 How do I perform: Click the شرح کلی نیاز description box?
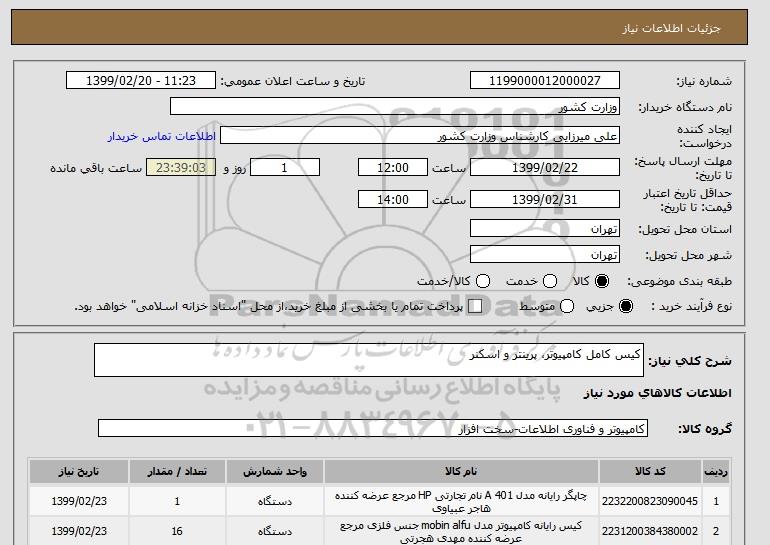(x=369, y=360)
